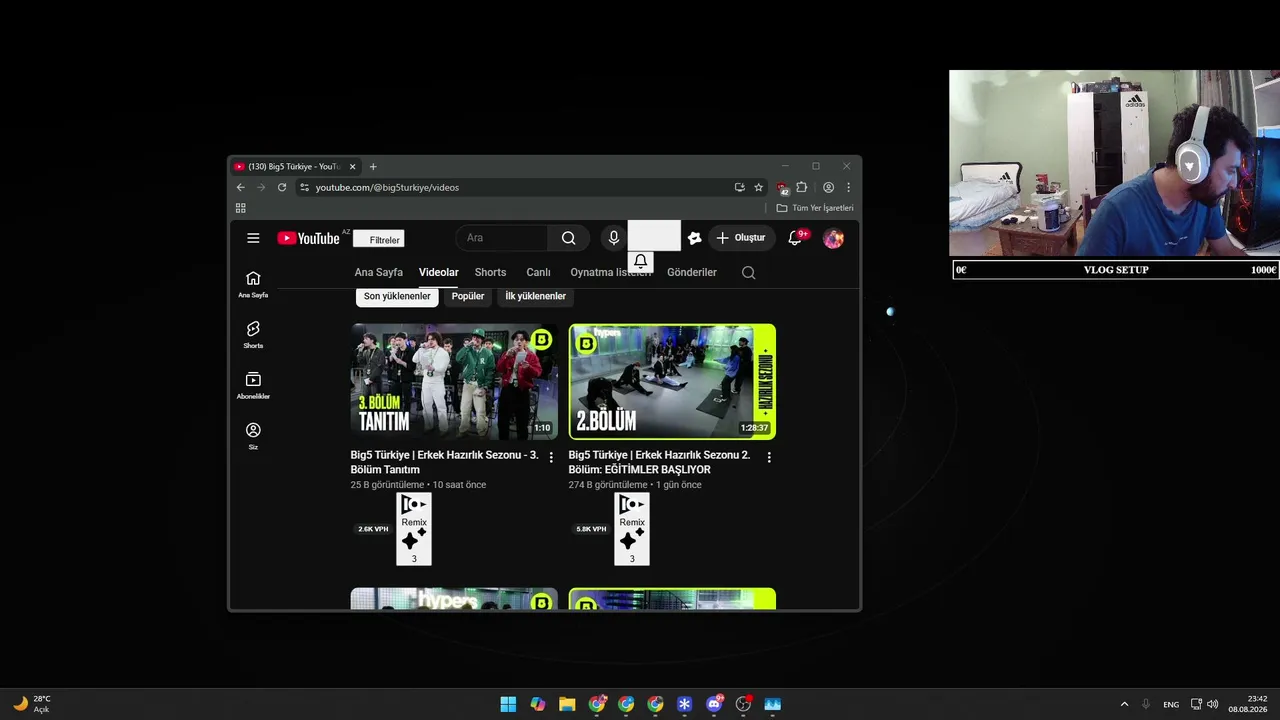The width and height of the screenshot is (1280, 720).
Task: Click the sparkle icon beside Oluştur
Action: [694, 238]
